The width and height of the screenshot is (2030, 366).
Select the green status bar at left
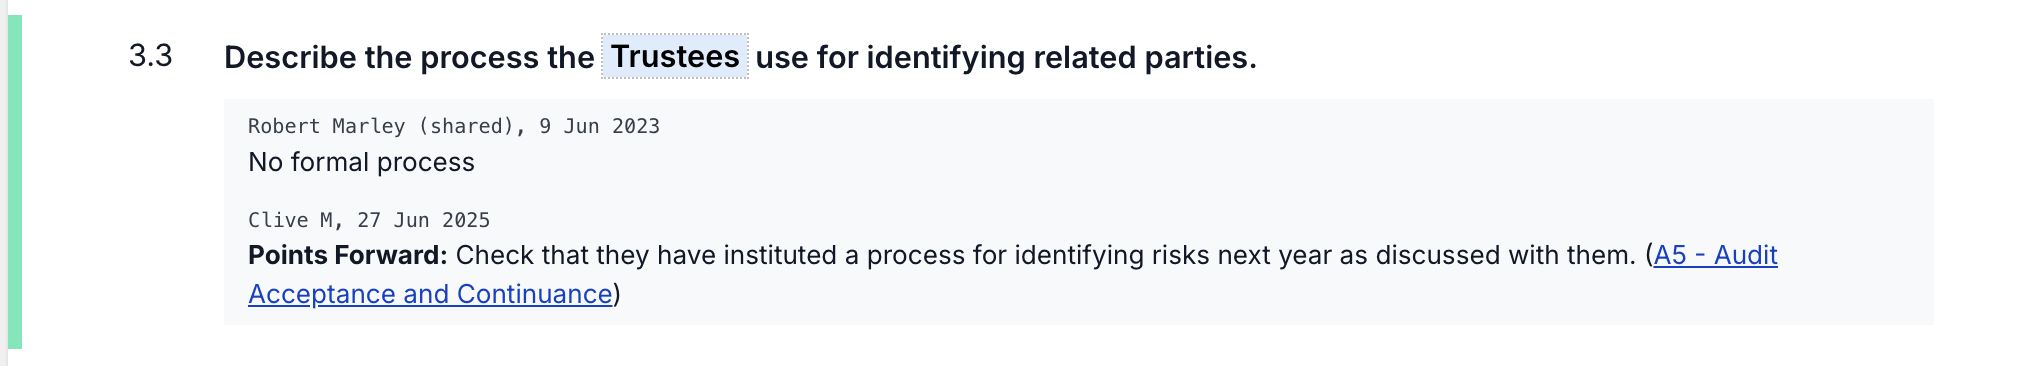pos(15,182)
